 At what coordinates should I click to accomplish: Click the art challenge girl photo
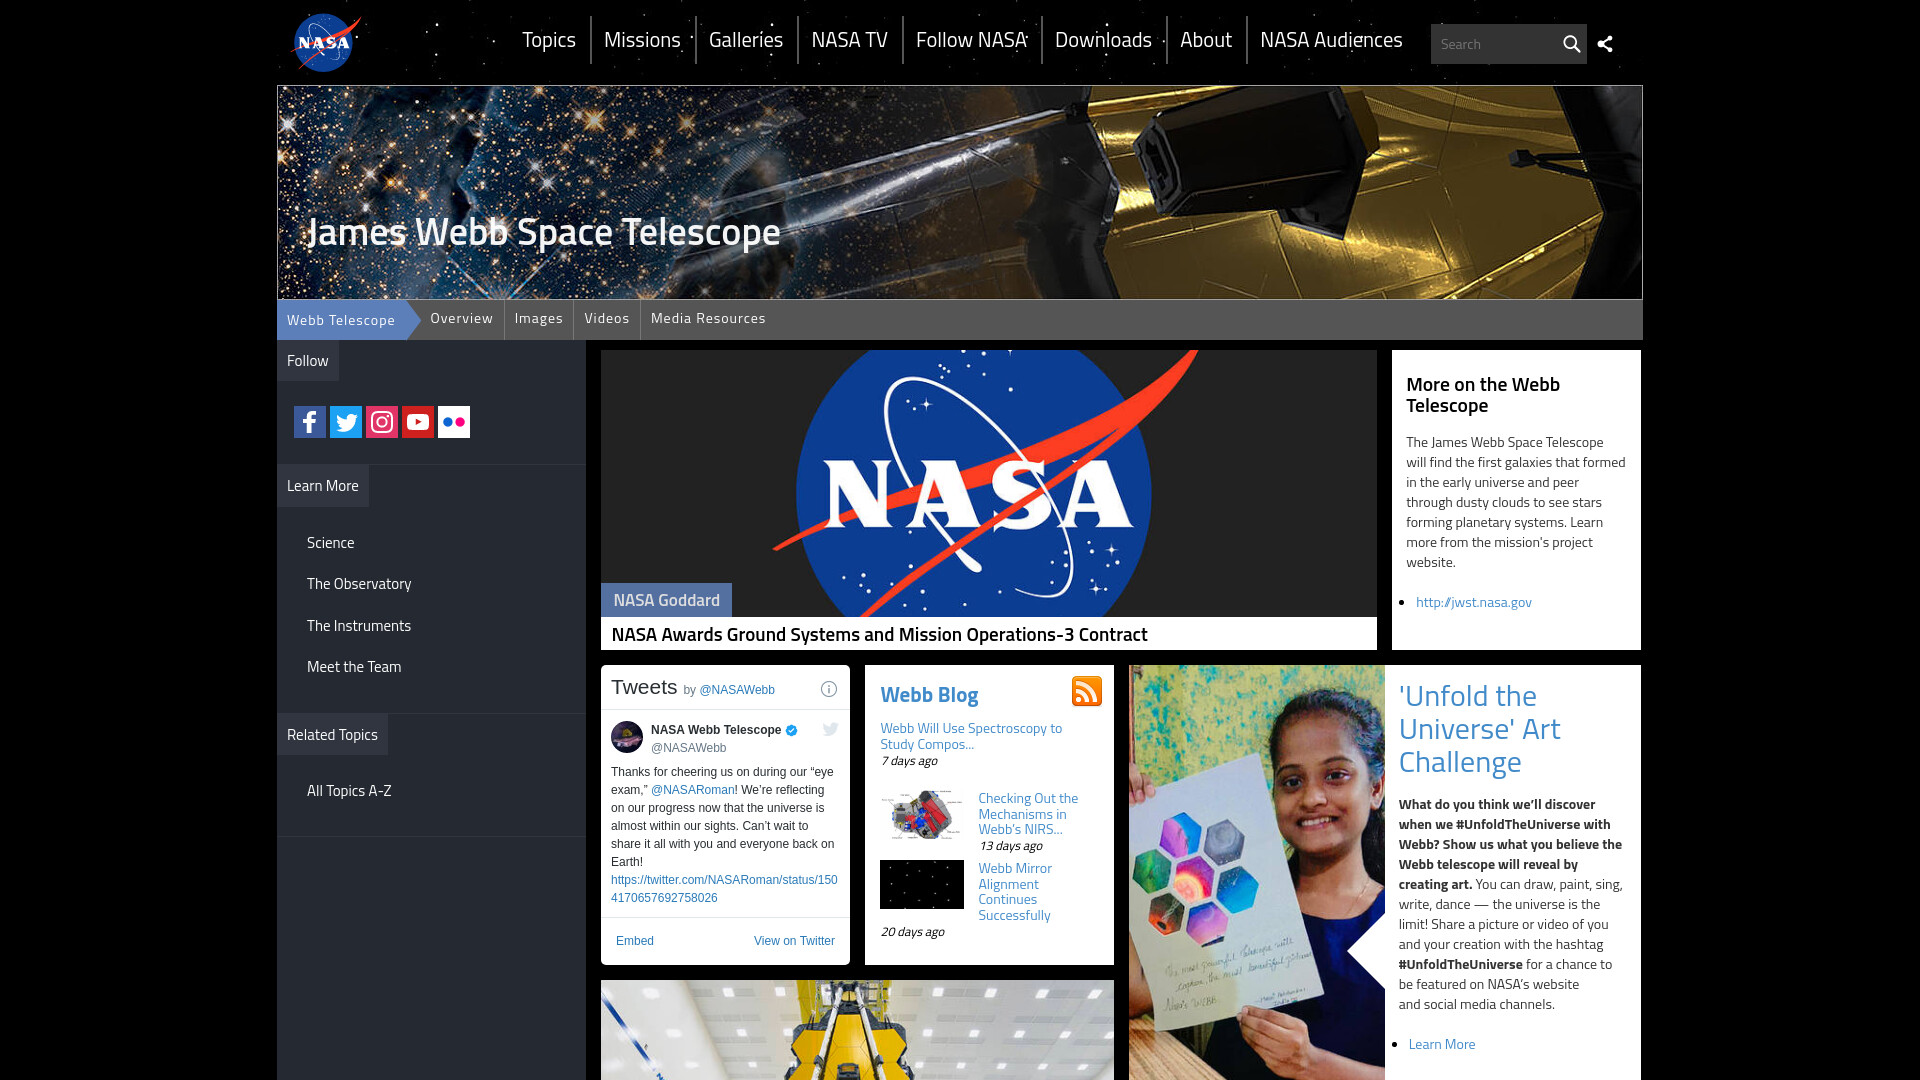pos(1257,872)
